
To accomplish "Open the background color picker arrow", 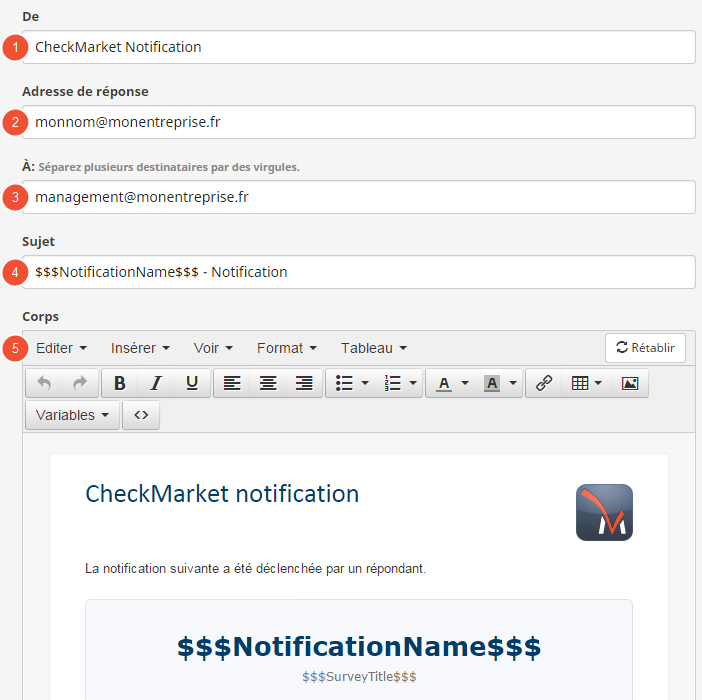I will tap(514, 384).
